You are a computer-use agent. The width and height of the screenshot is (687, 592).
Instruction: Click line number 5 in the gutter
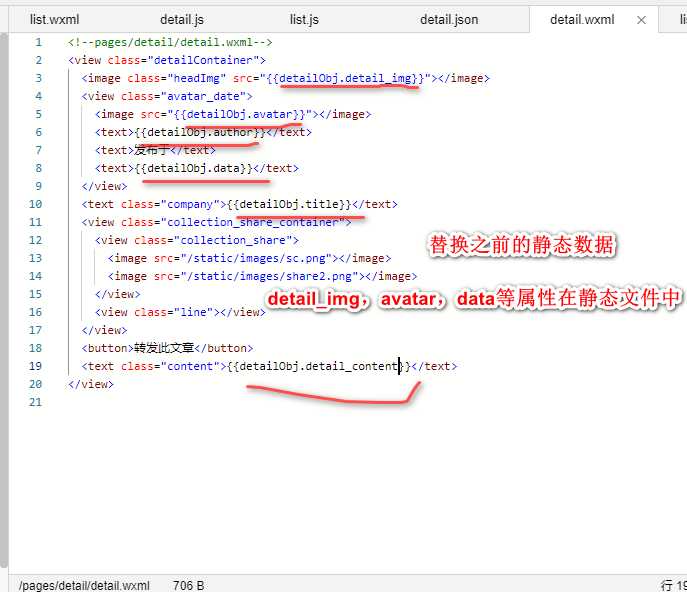click(39, 114)
